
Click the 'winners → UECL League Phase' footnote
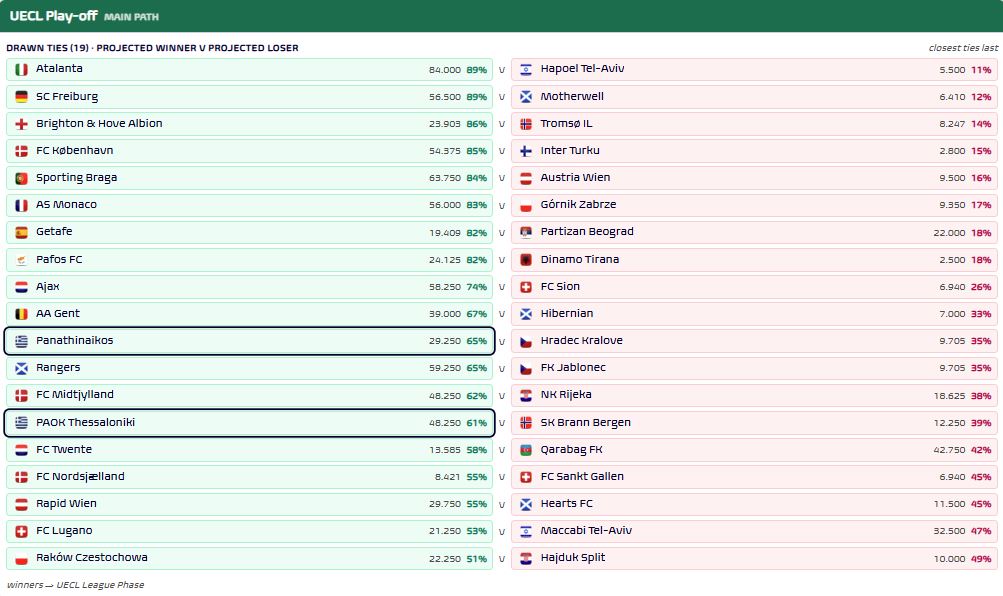click(x=75, y=585)
